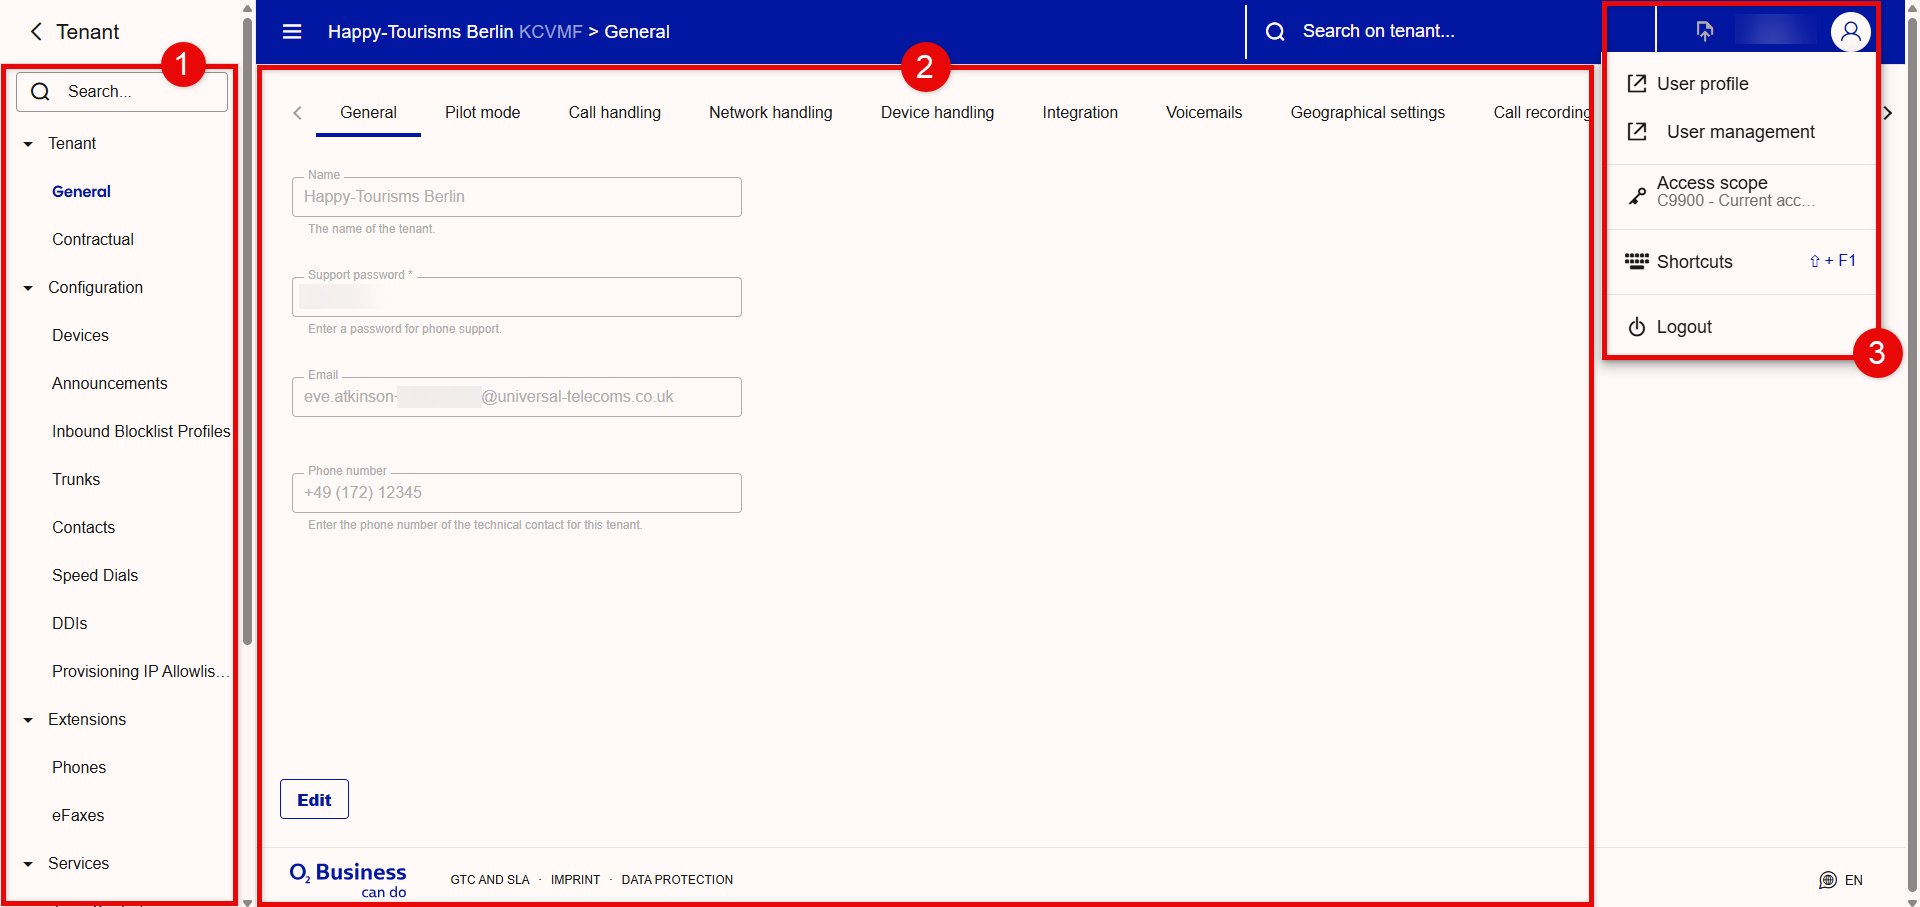Screen dimensions: 1920x907
Task: Click the sidebar Search field
Action: (122, 92)
